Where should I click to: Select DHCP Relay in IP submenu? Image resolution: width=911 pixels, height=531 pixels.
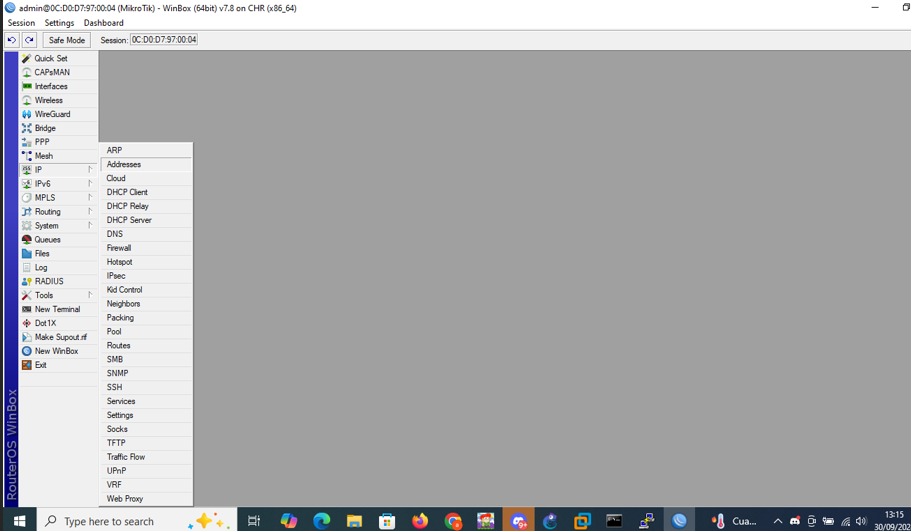[146, 206]
